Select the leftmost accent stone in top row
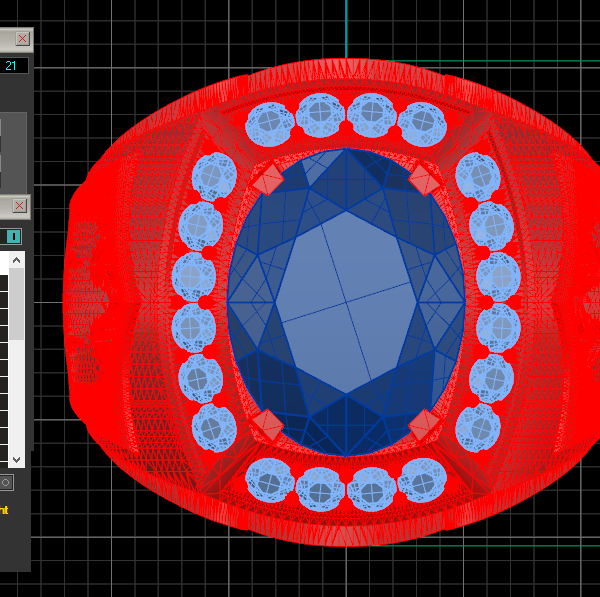The width and height of the screenshot is (600, 597). [269, 125]
